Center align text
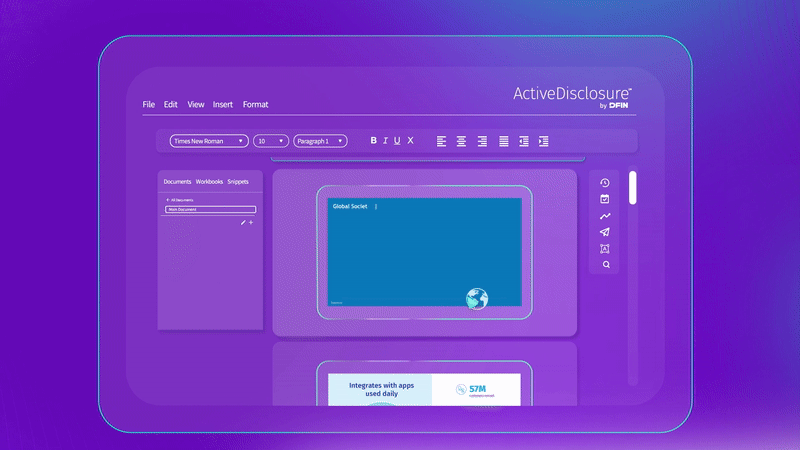800x450 pixels. pos(461,141)
